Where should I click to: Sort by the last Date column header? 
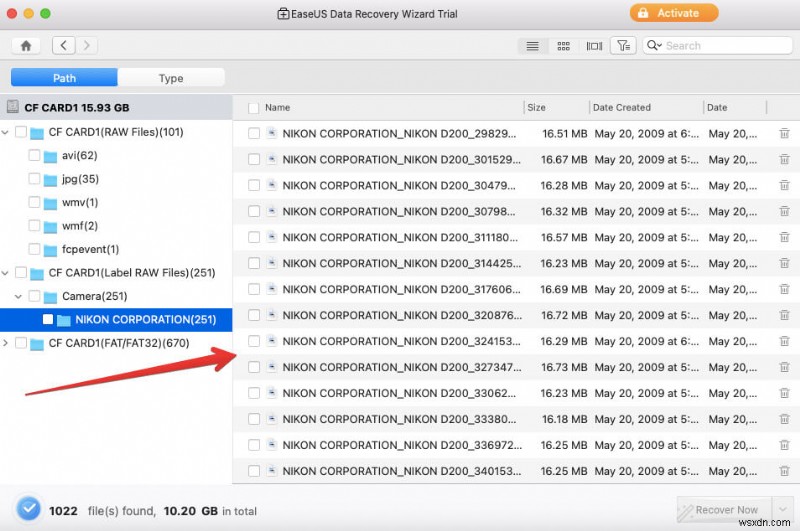point(717,108)
